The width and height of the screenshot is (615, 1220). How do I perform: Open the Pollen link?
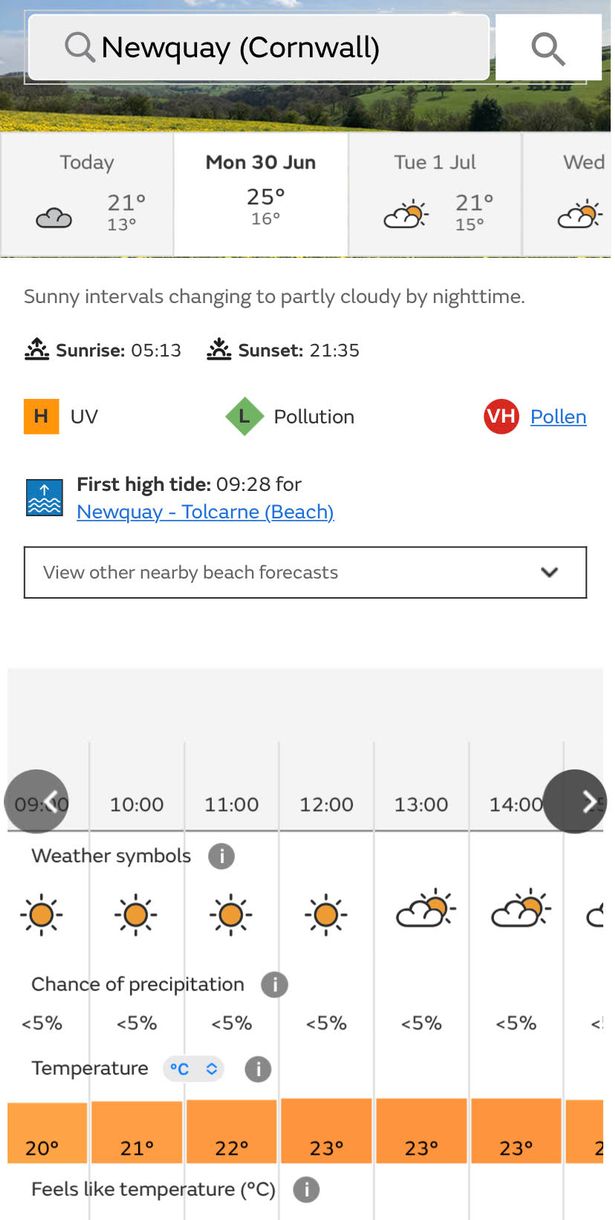point(558,416)
